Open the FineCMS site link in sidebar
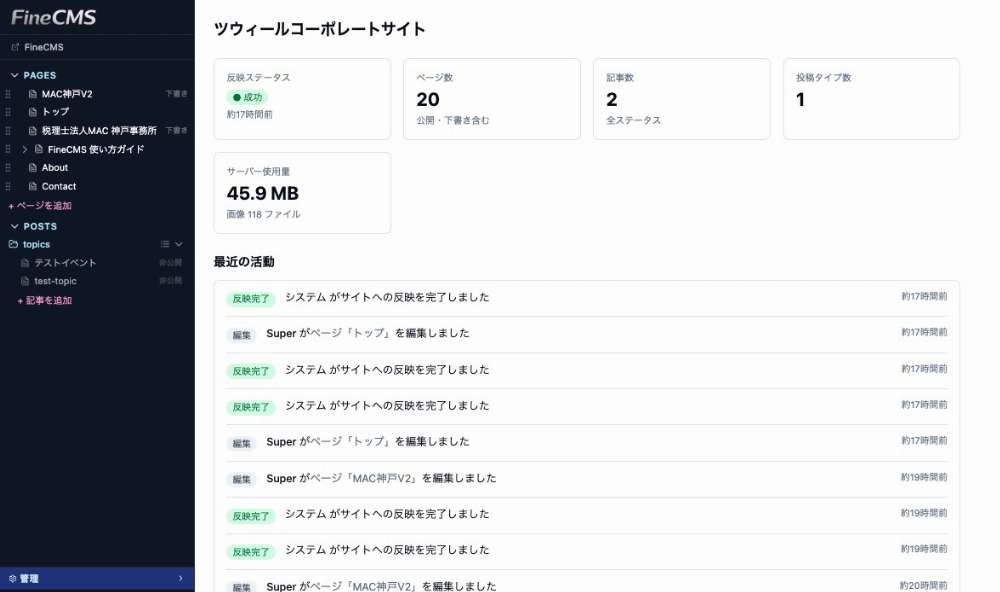Screen dimensions: 1000x592 [x=43, y=47]
